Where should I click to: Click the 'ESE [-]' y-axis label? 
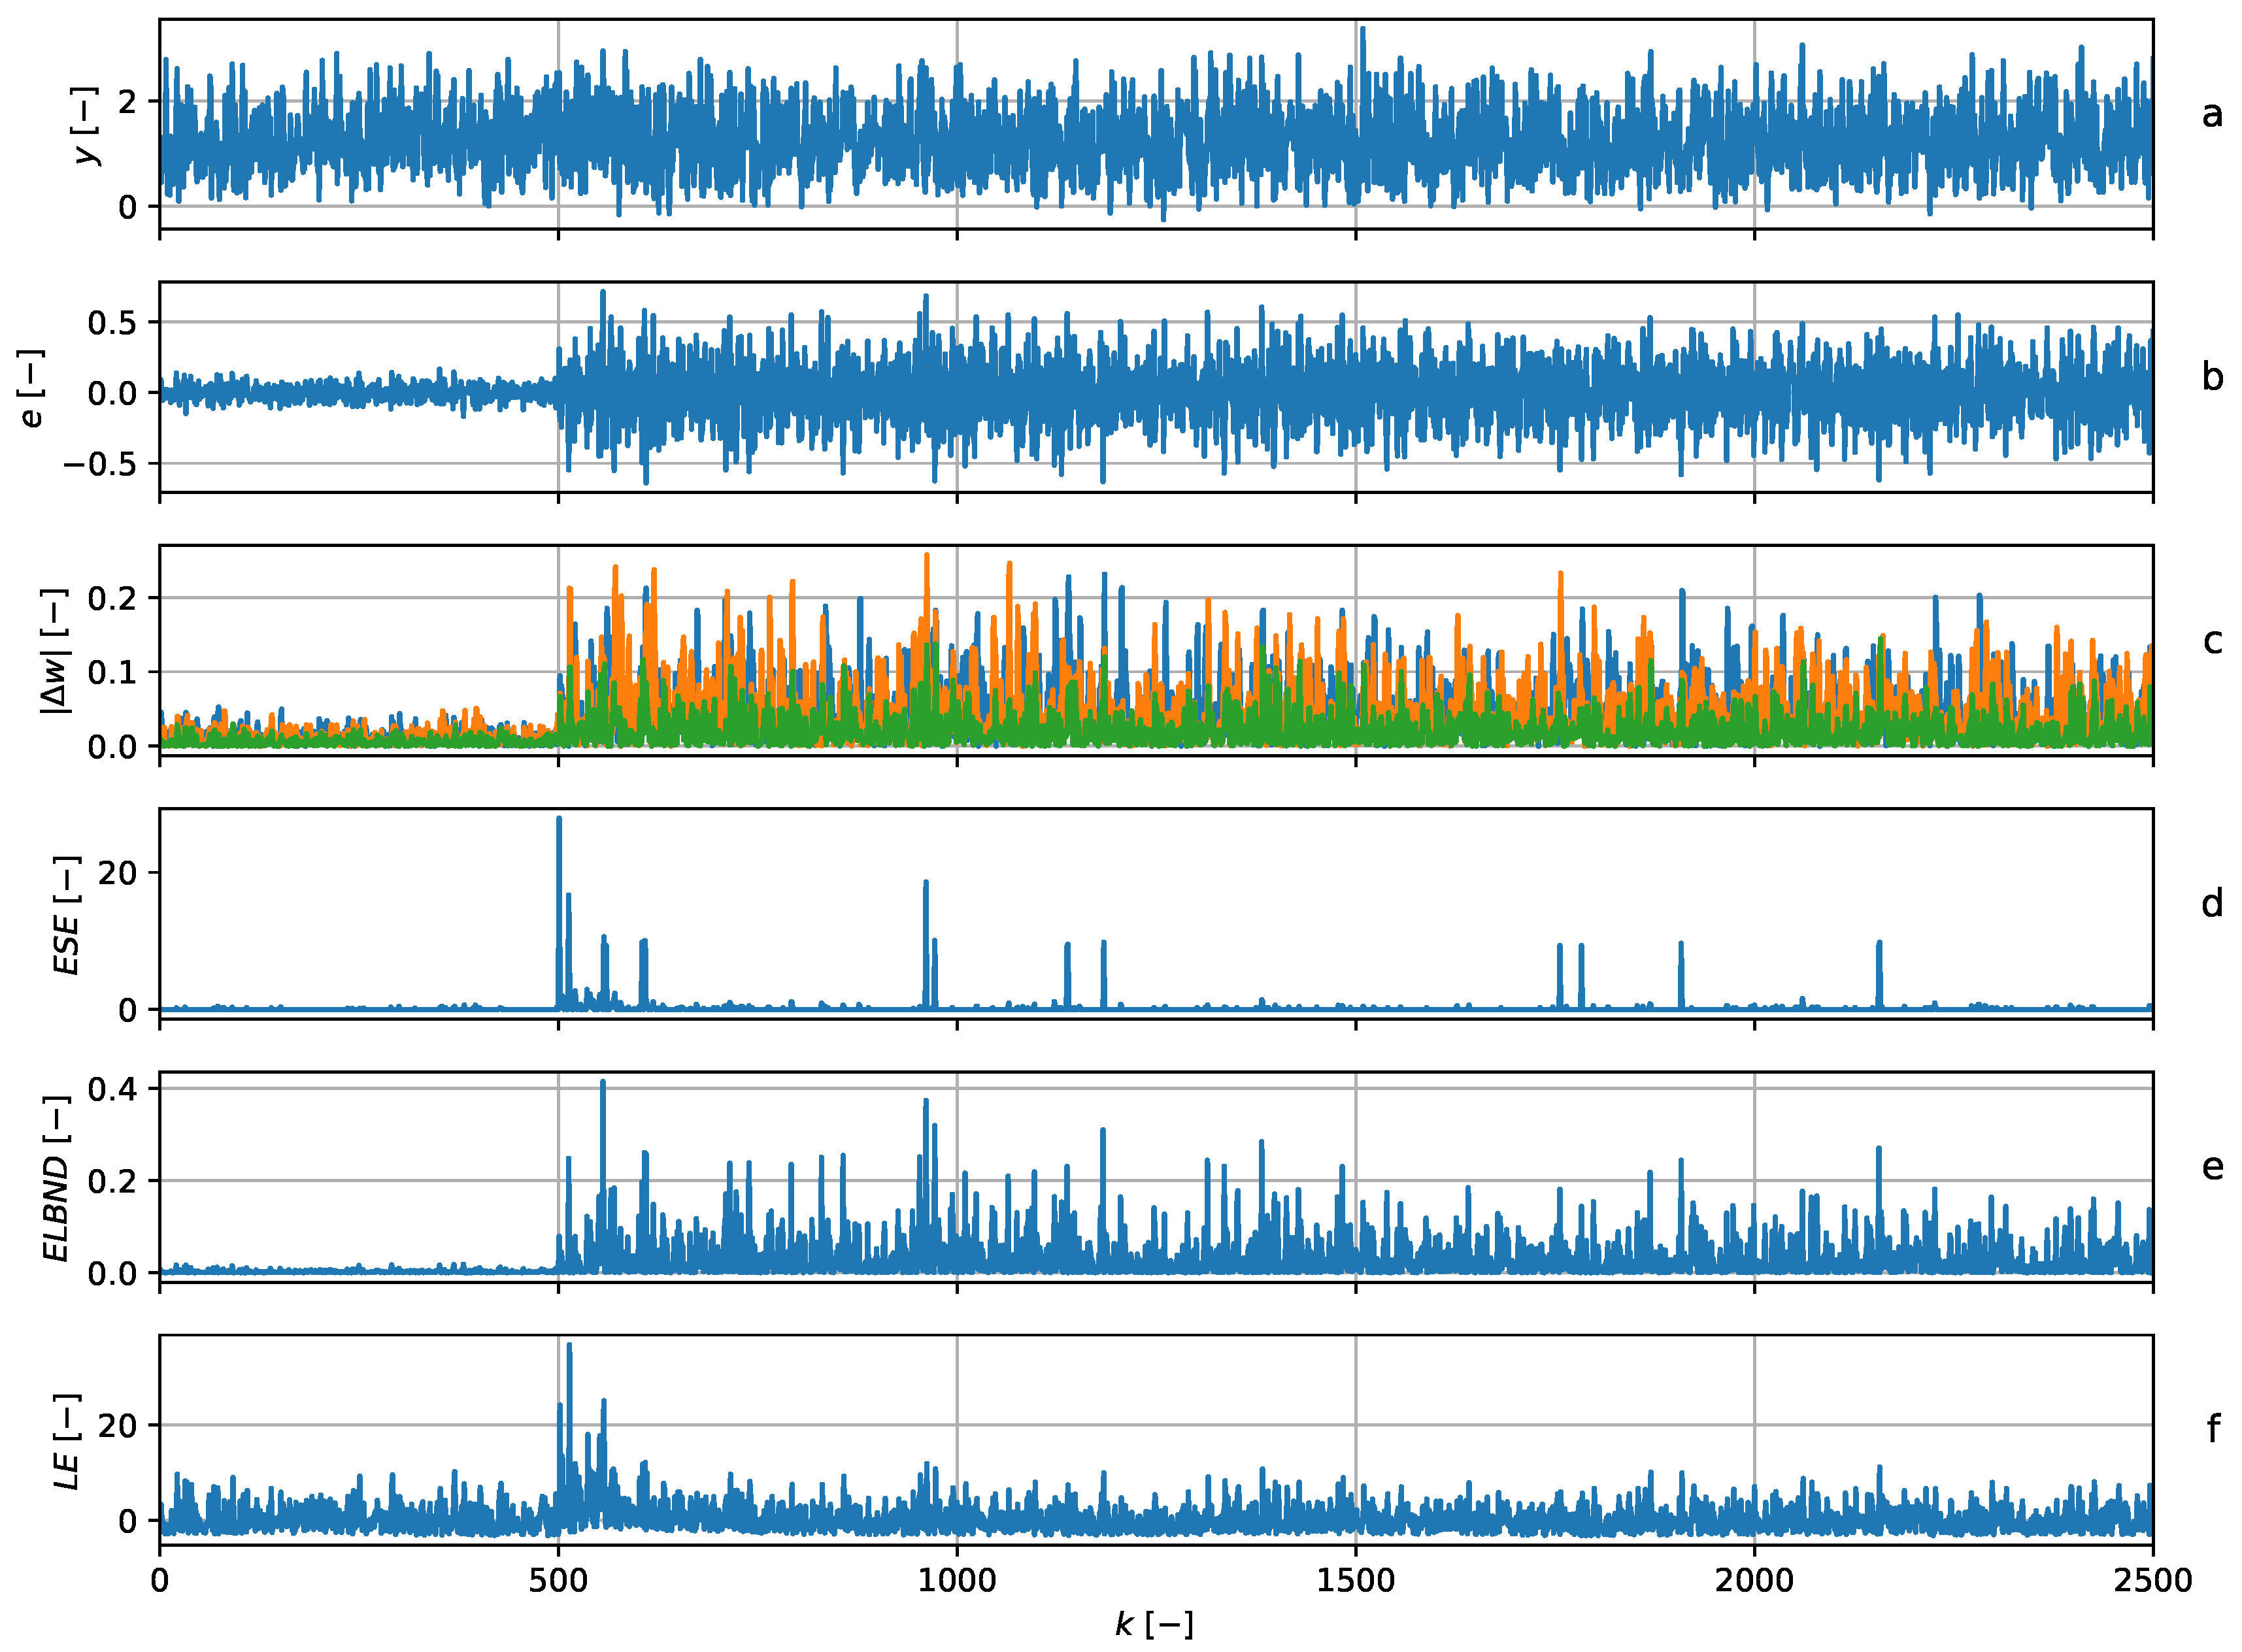click(x=66, y=915)
